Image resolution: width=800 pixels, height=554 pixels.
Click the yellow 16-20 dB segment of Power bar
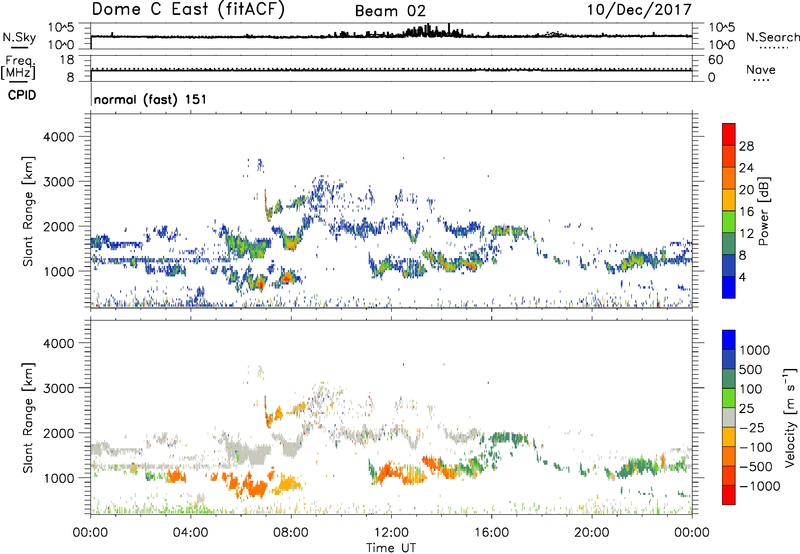[x=729, y=199]
